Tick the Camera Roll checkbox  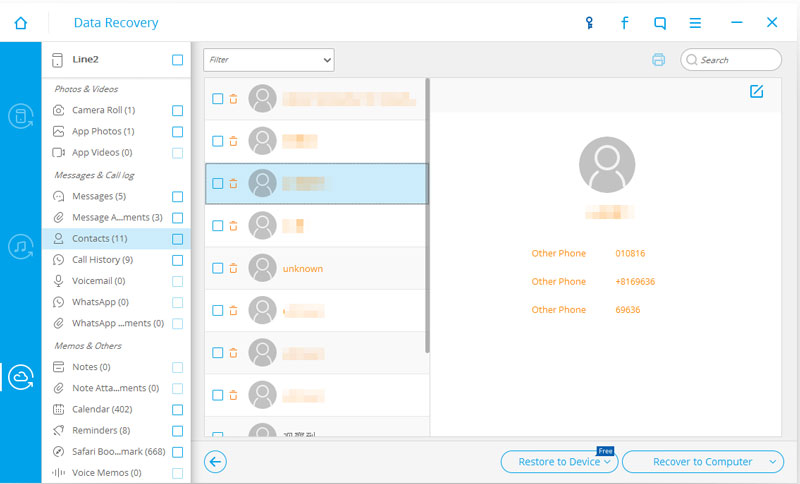pos(178,111)
